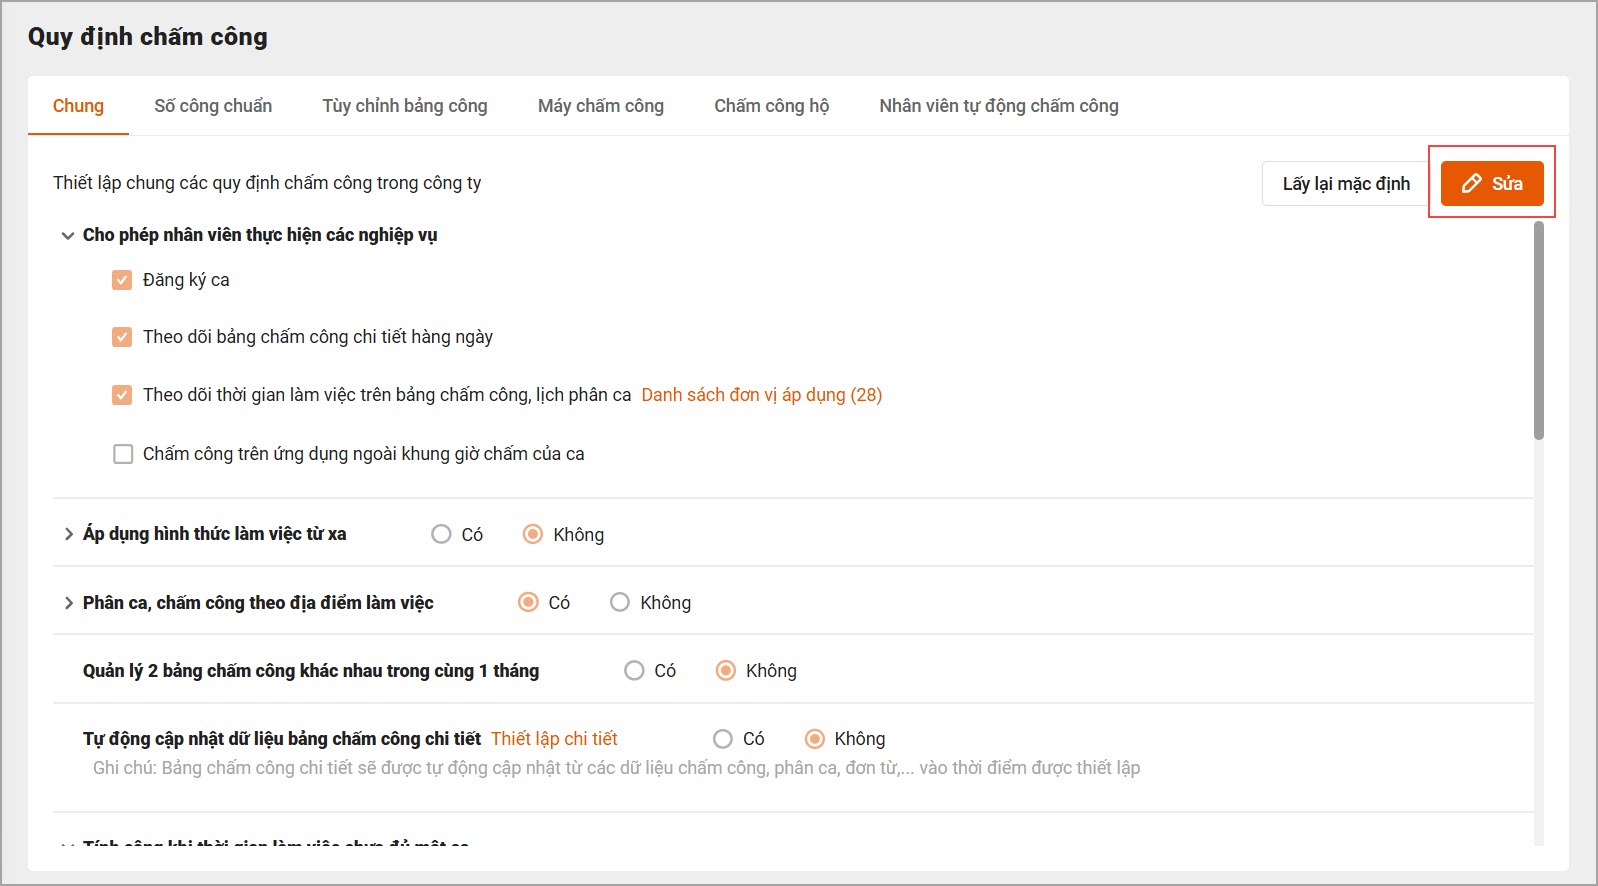Viewport: 1598px width, 886px height.
Task: Select Không for Phân ca theo địa điểm
Action: coord(620,602)
